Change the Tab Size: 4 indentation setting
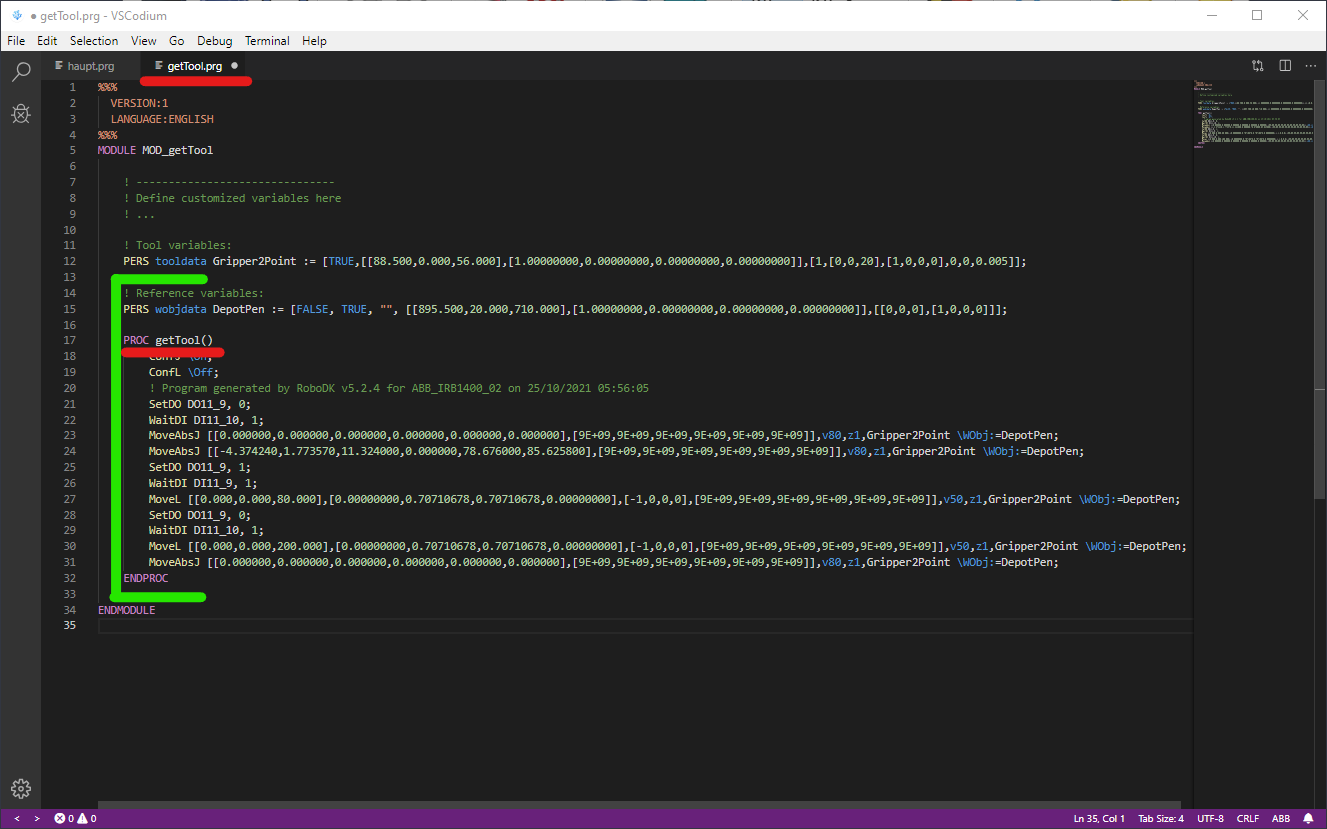This screenshot has height=829, width=1327. click(1161, 818)
